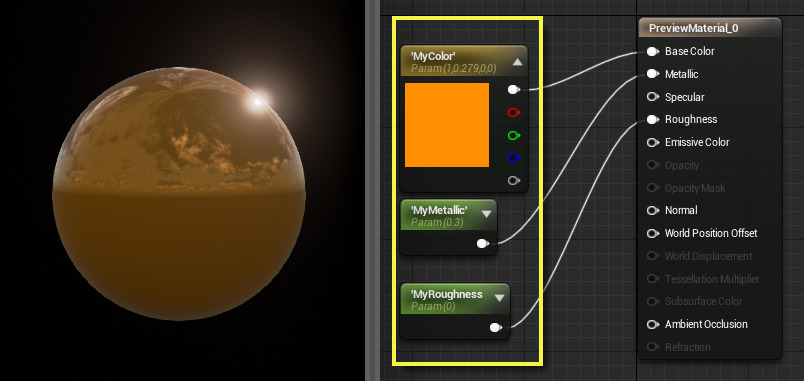Click the Base Color input pin
The width and height of the screenshot is (804, 381).
click(x=653, y=51)
